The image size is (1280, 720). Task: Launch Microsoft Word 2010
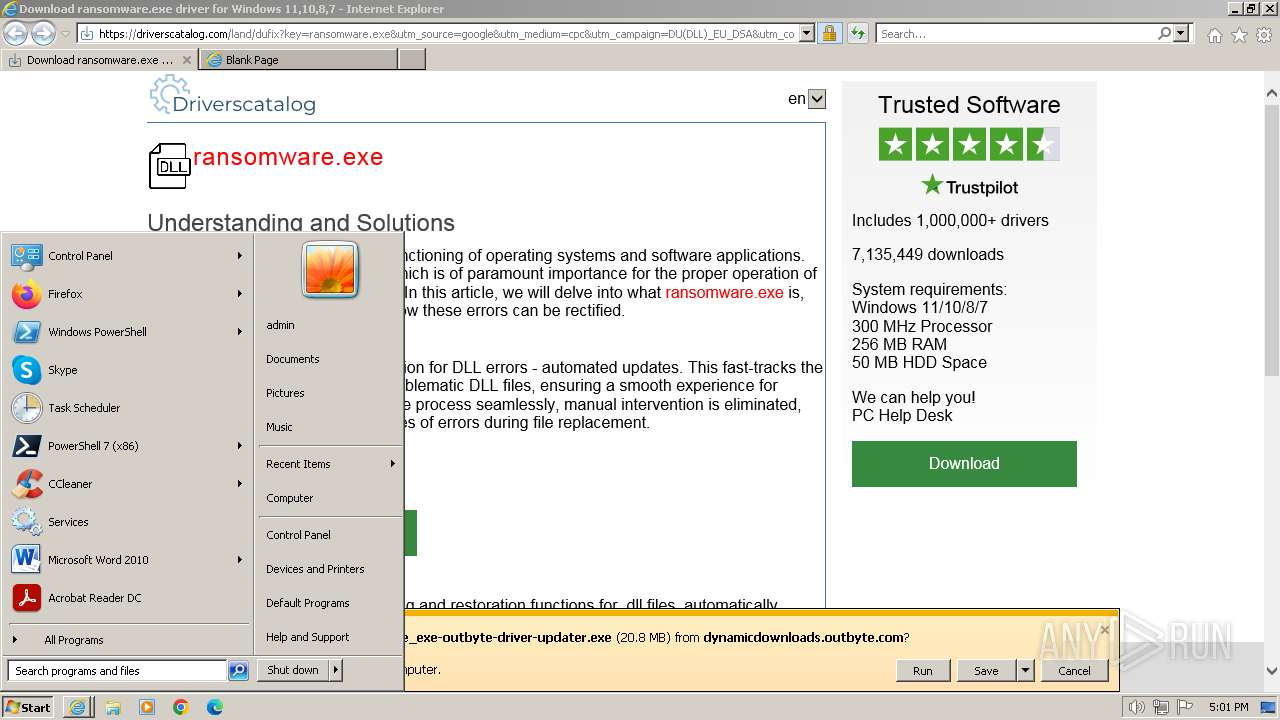pos(27,560)
